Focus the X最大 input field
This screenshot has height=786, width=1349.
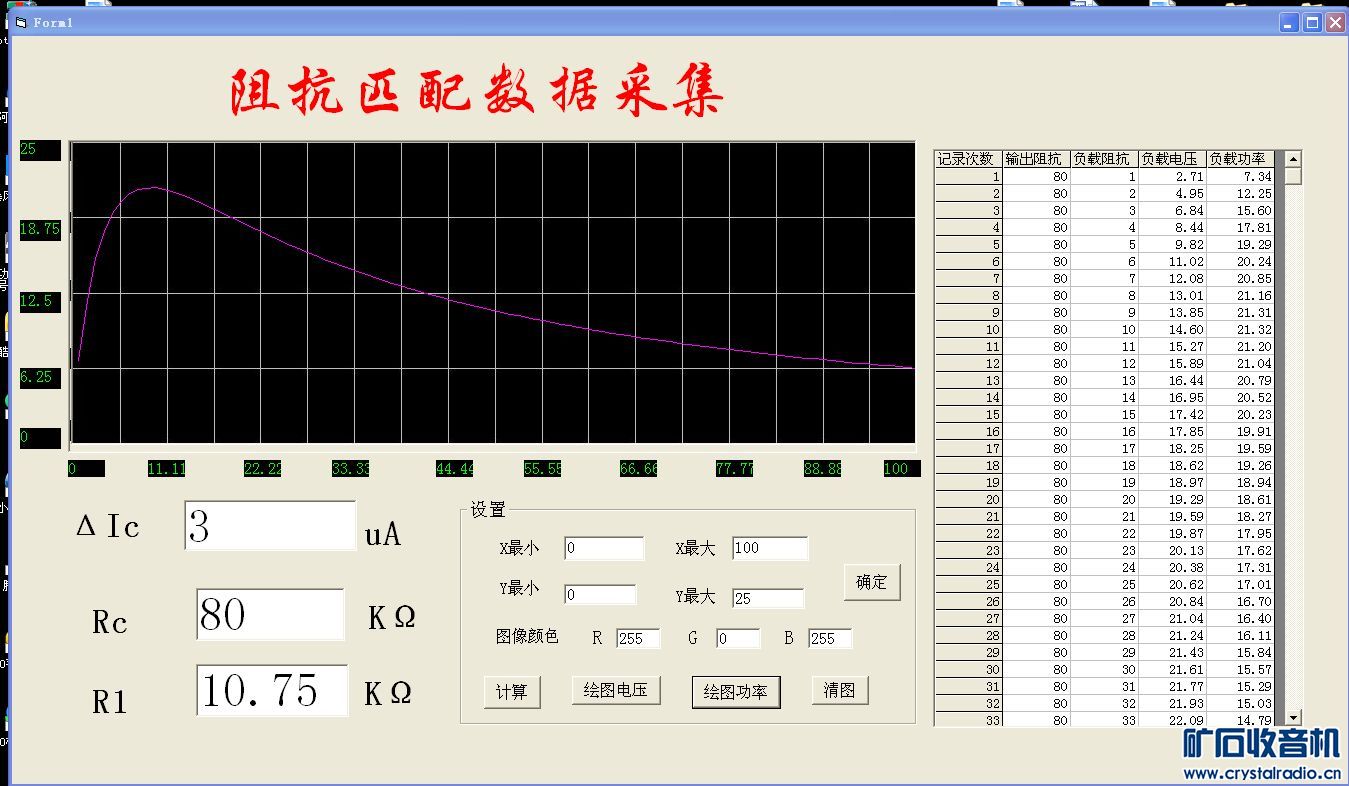click(769, 548)
